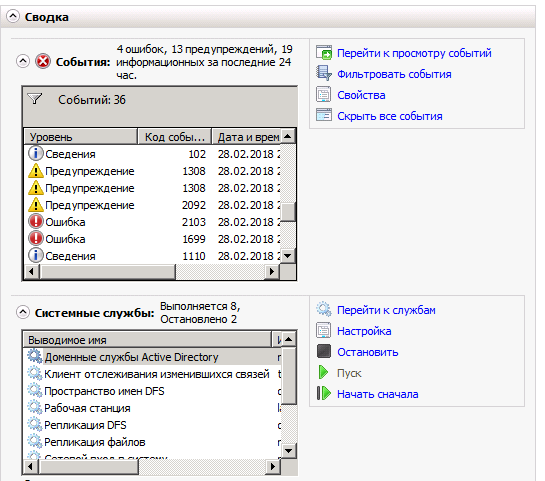Collapse the Системные службы section chevron
Screen dimensions: 545x481
tap(23, 312)
